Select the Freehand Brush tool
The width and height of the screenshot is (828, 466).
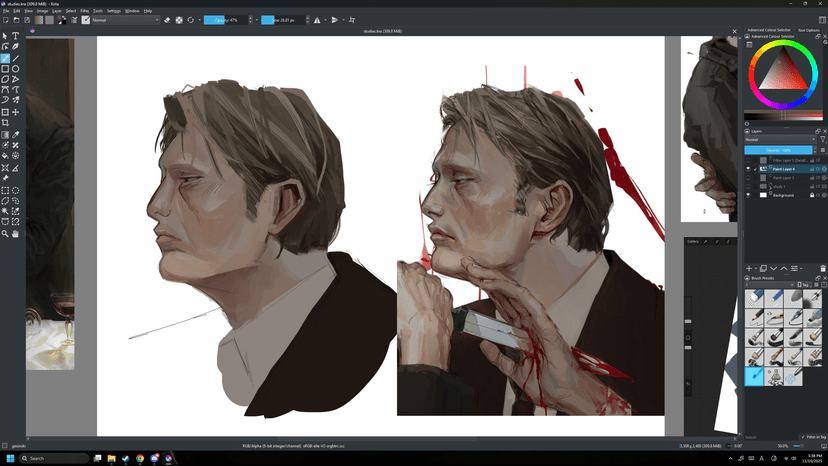click(x=5, y=58)
